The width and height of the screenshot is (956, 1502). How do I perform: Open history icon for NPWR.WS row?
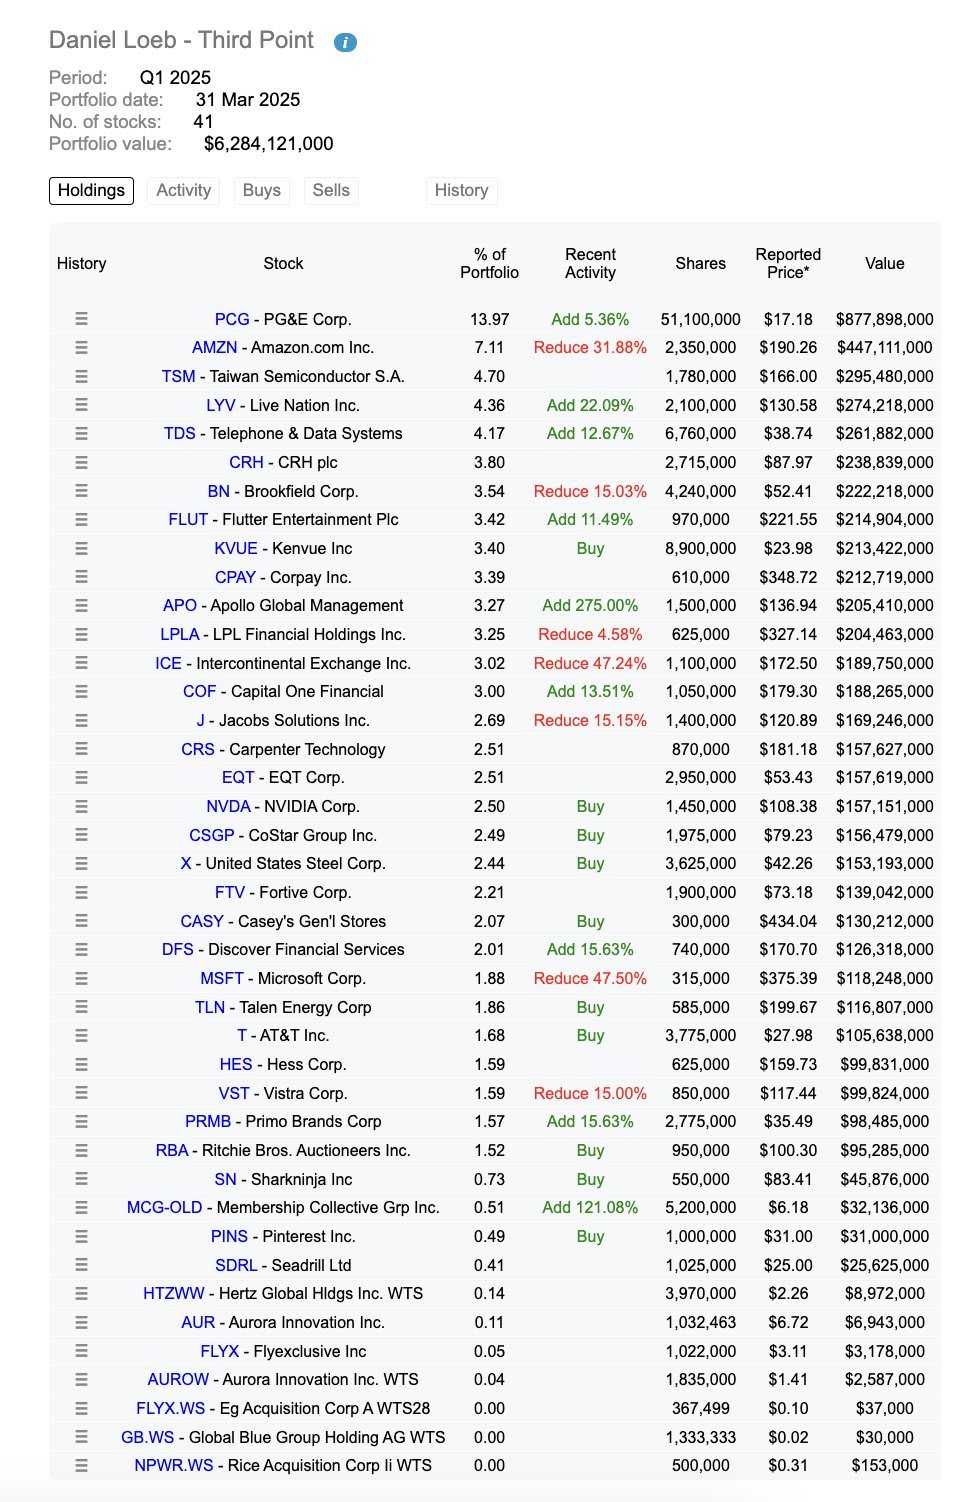tap(81, 1466)
